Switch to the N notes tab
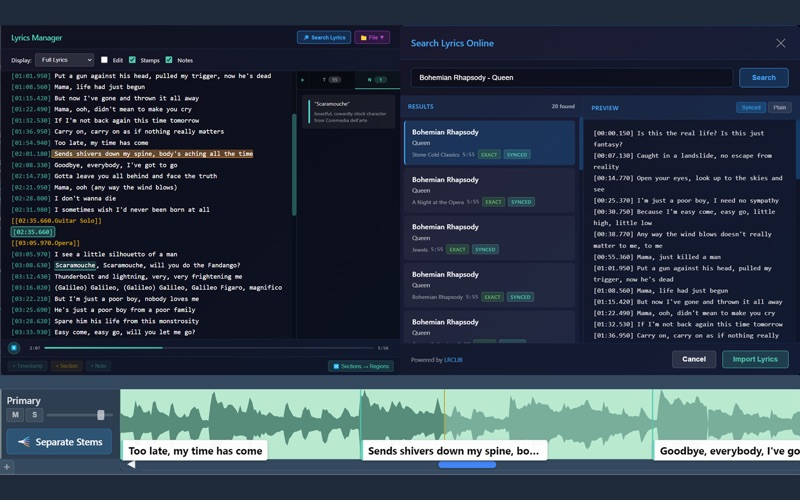This screenshot has height=500, width=800. pos(377,80)
